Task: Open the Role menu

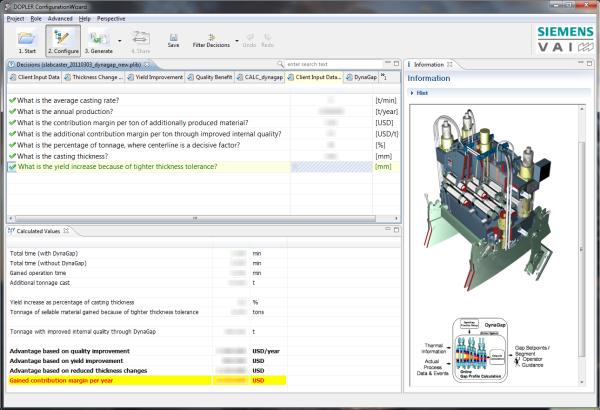Action: point(36,19)
